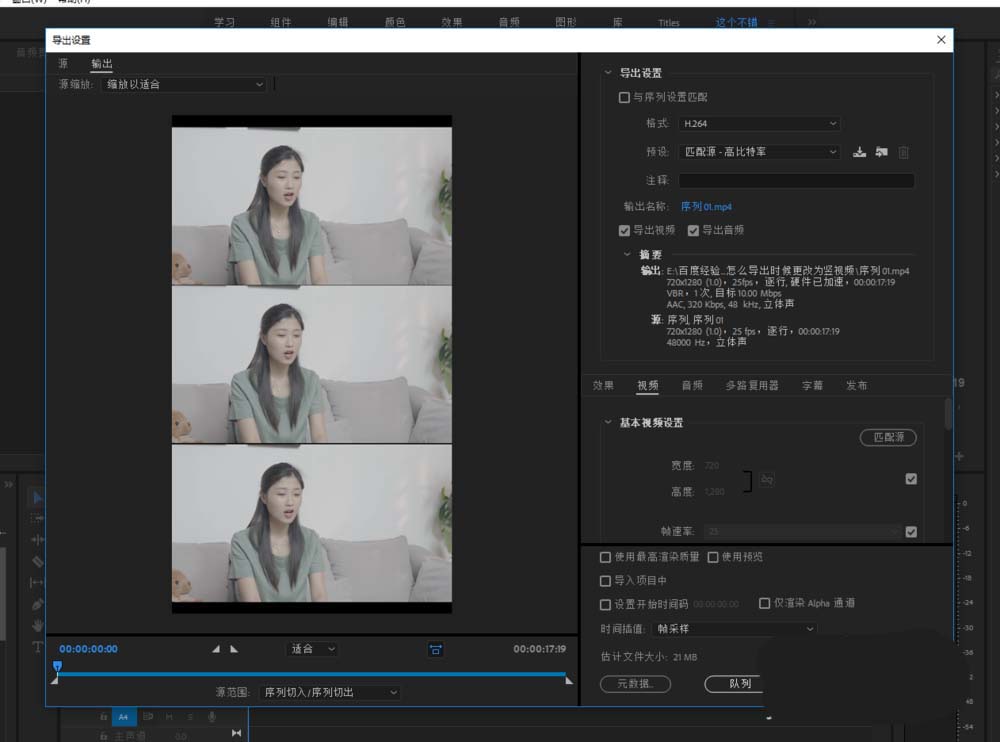Click the crop/source-scaling icon near the timecode
This screenshot has width=1000, height=742.
tap(435, 648)
